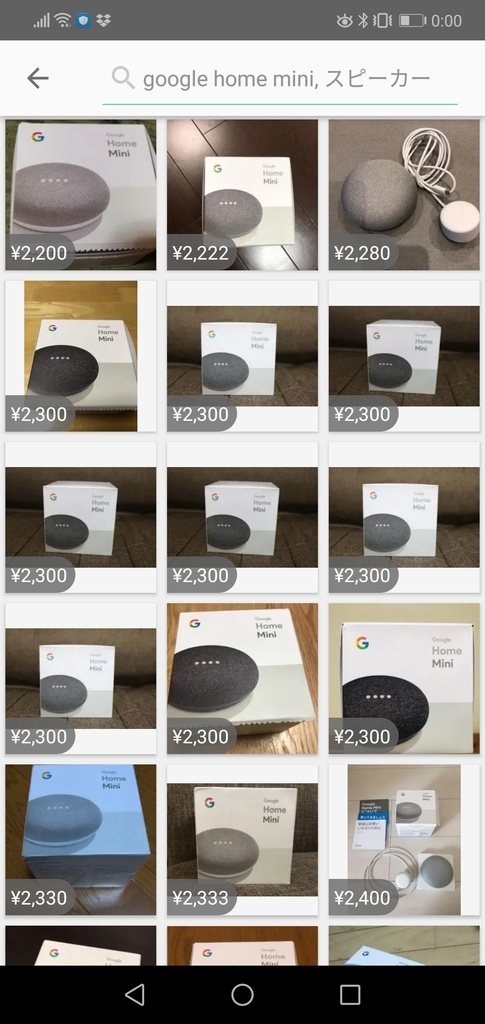Tap the search magnifier icon
Screen dimensions: 485x1024
tap(123, 78)
